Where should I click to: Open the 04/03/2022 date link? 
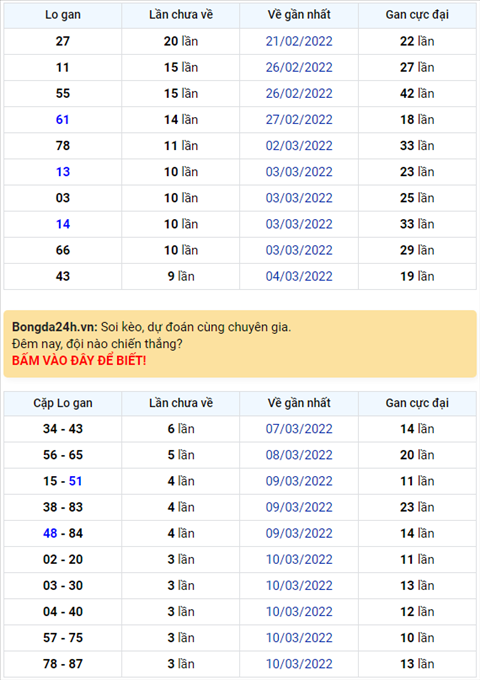coord(299,276)
